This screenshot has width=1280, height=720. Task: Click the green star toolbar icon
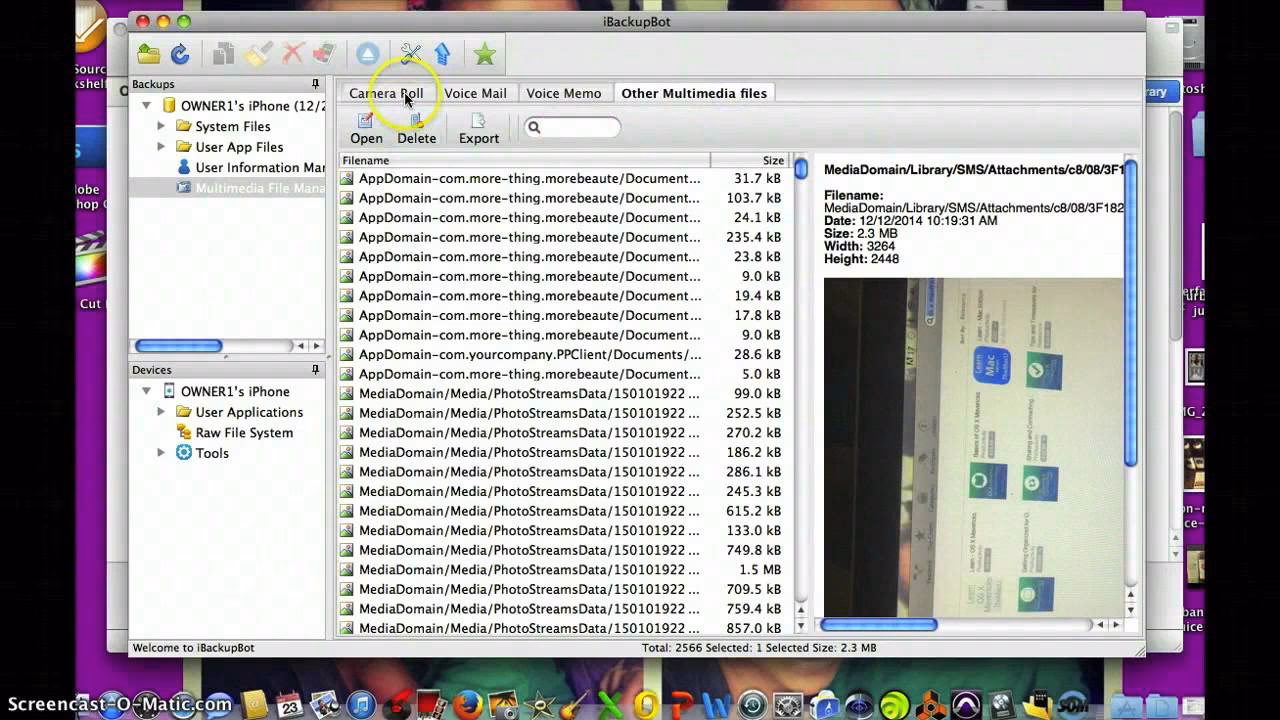482,53
